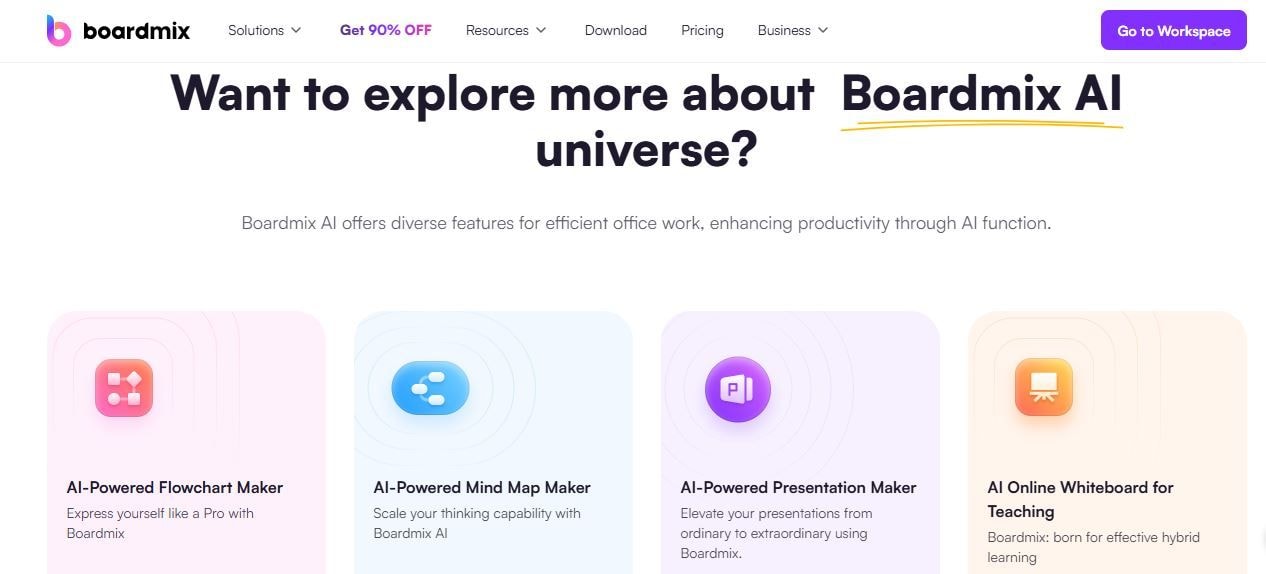Go to the Pricing page
This screenshot has width=1266, height=574.
tap(702, 30)
